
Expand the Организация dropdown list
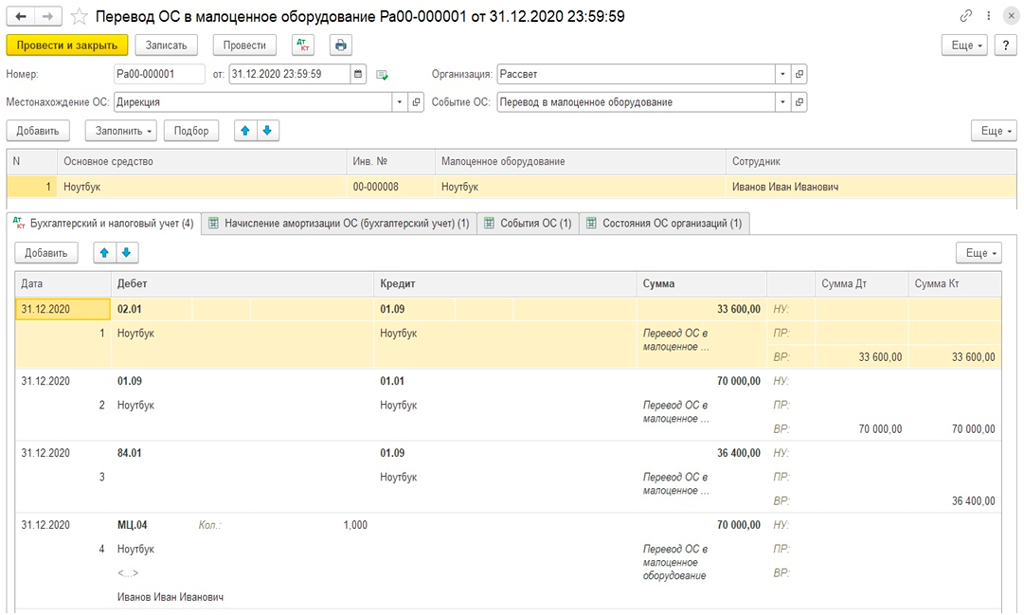[x=783, y=74]
